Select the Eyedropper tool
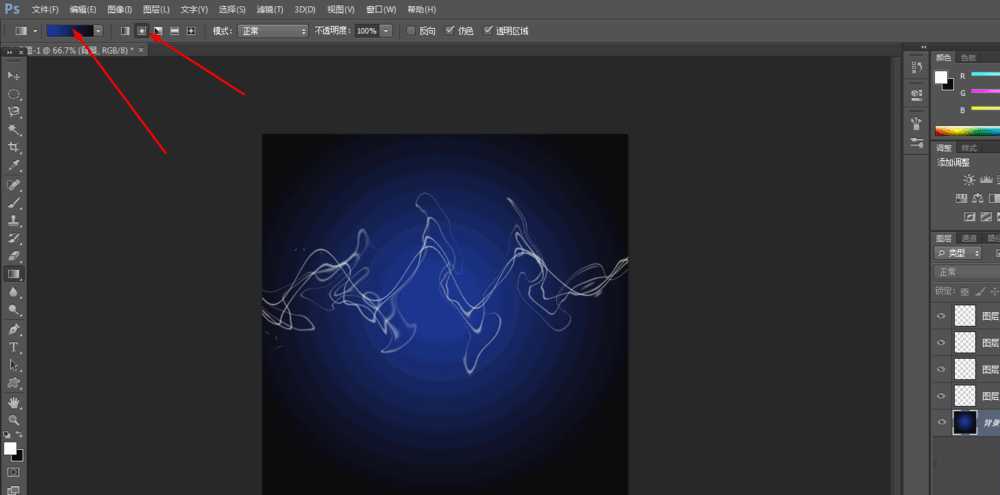1000x495 pixels. click(13, 165)
